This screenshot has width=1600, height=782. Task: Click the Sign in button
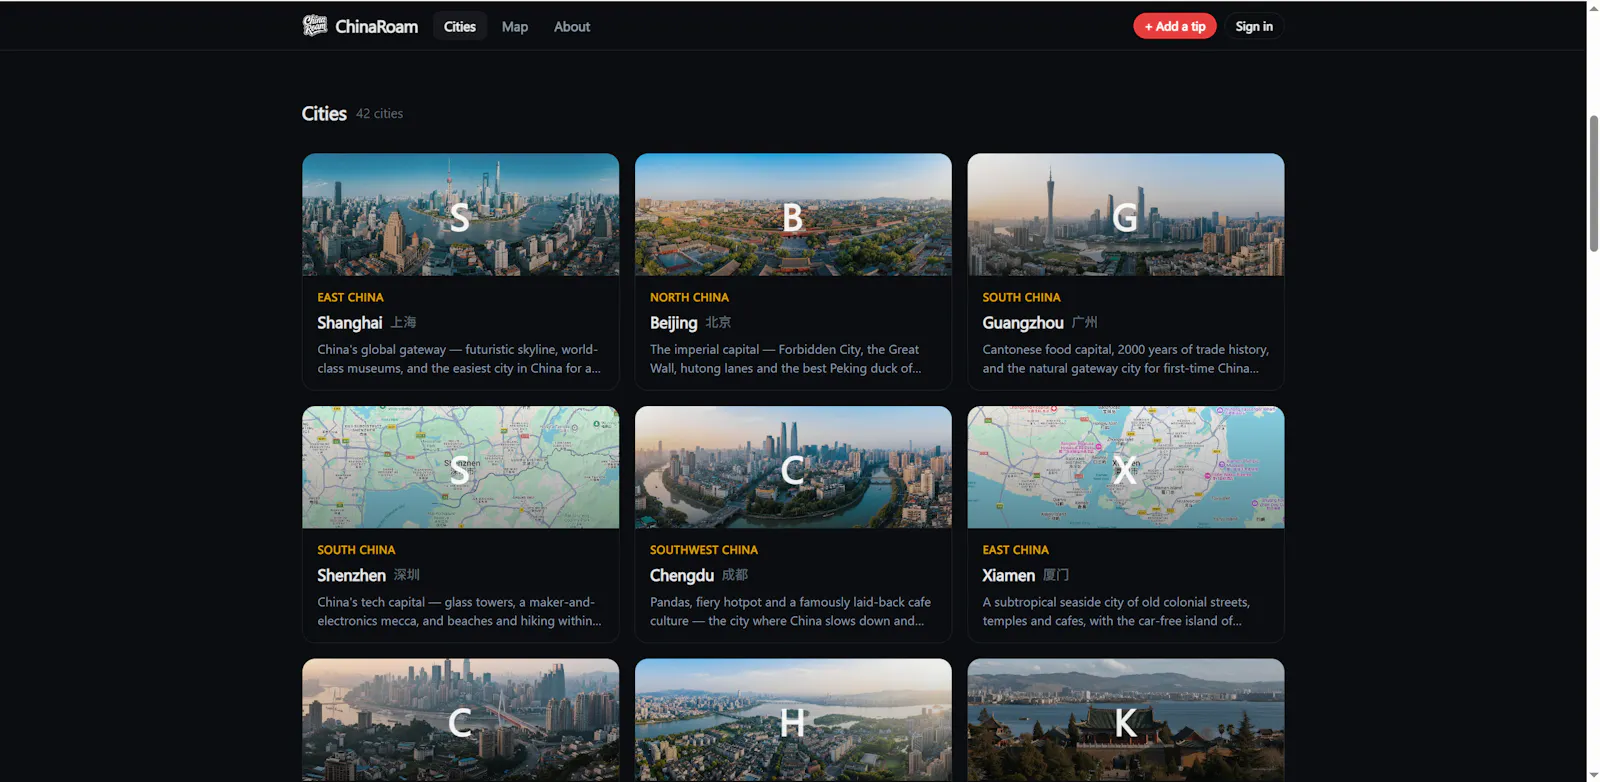(1254, 27)
